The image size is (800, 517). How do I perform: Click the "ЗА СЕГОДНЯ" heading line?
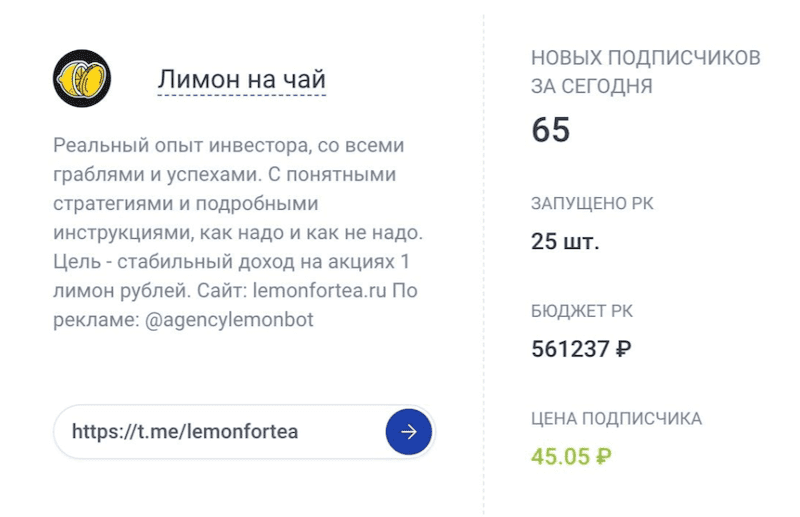pyautogui.click(x=592, y=86)
